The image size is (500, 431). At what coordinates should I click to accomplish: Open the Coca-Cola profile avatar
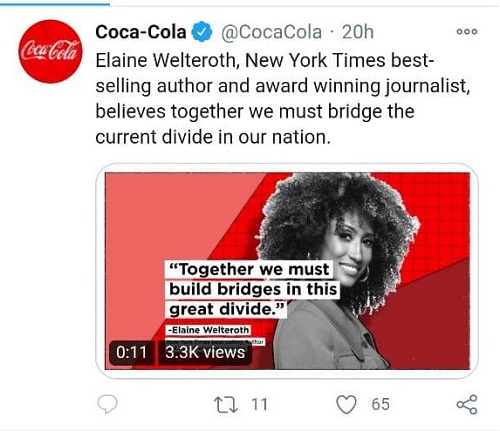[50, 51]
